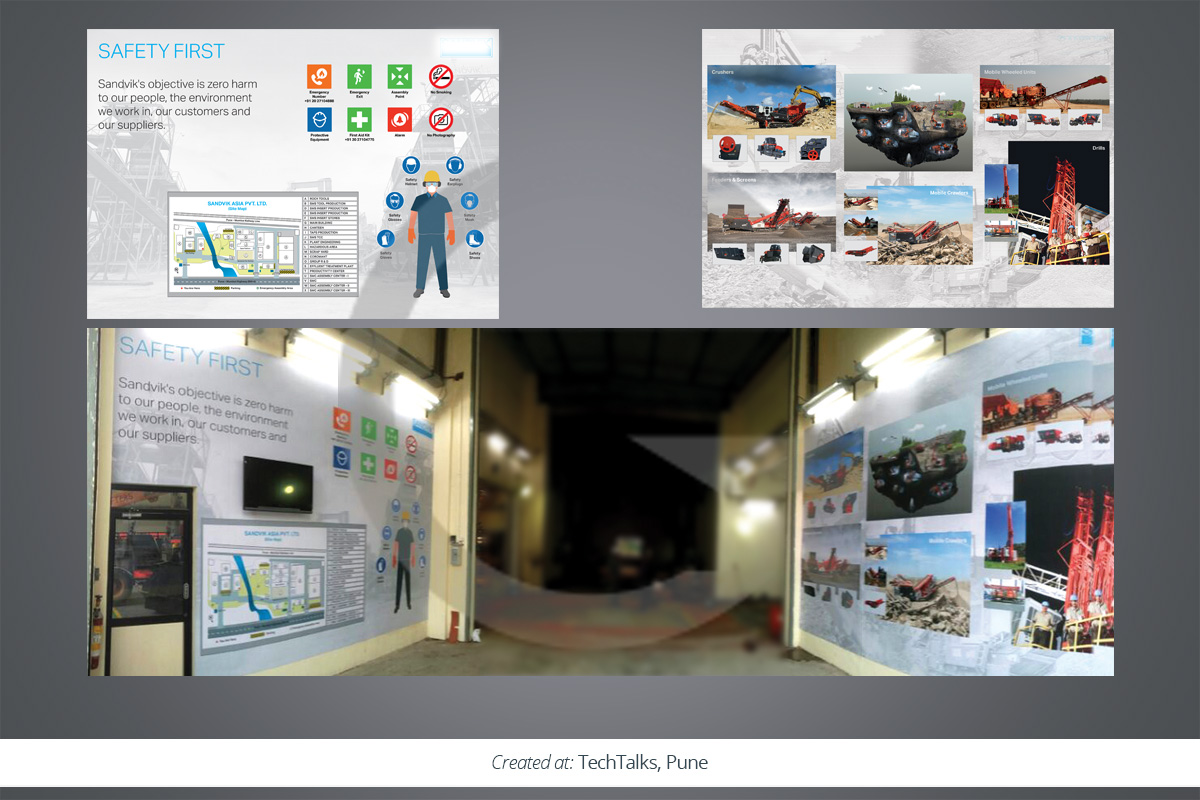
Task: Click the No Smoking prohibition sign in artwork
Action: coord(441,76)
